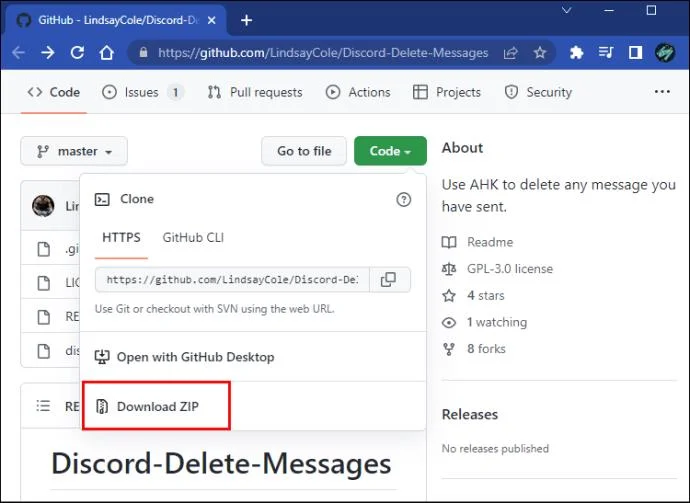
Task: Click 'No releases published' text
Action: pyautogui.click(x=495, y=448)
